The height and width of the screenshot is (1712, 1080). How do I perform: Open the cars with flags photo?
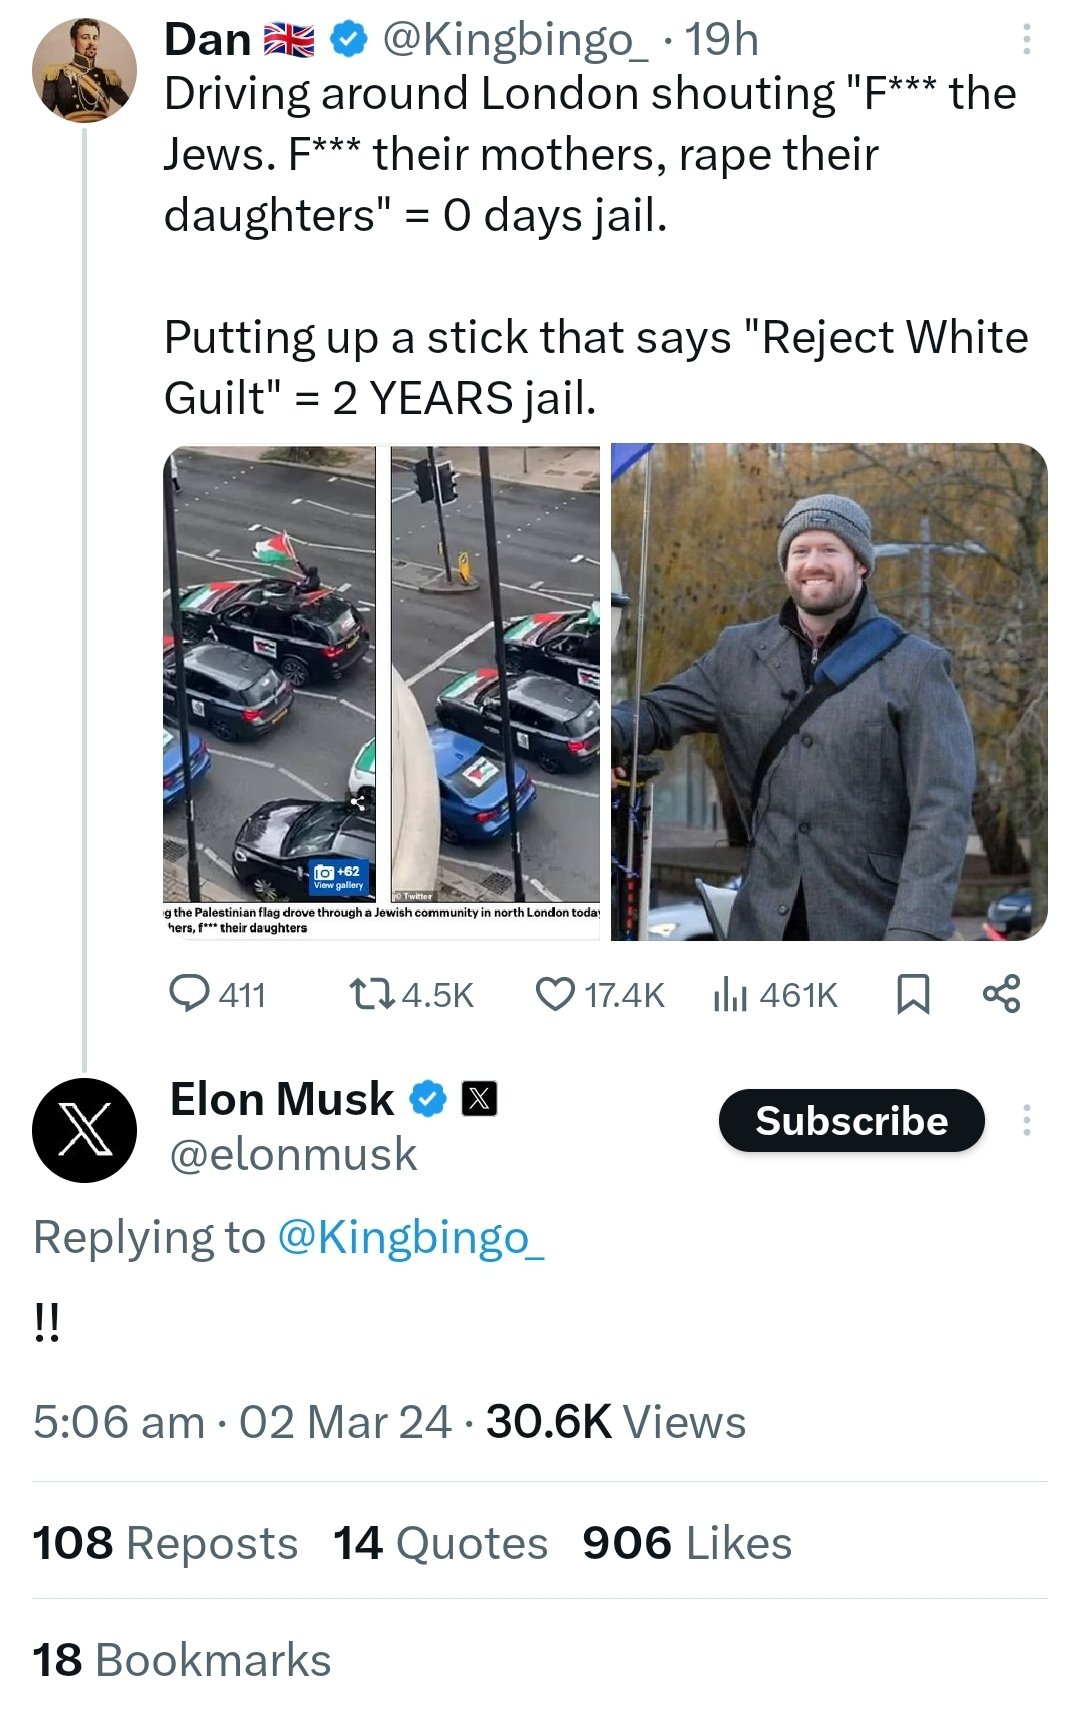point(382,692)
